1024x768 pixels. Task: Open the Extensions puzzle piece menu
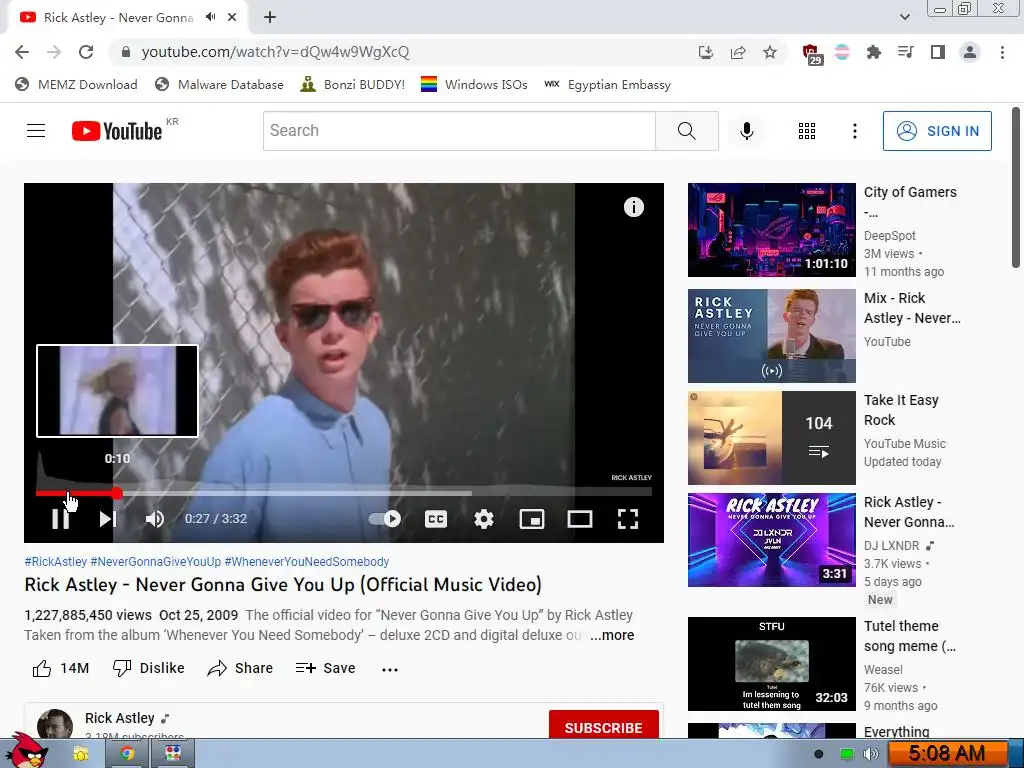(873, 52)
